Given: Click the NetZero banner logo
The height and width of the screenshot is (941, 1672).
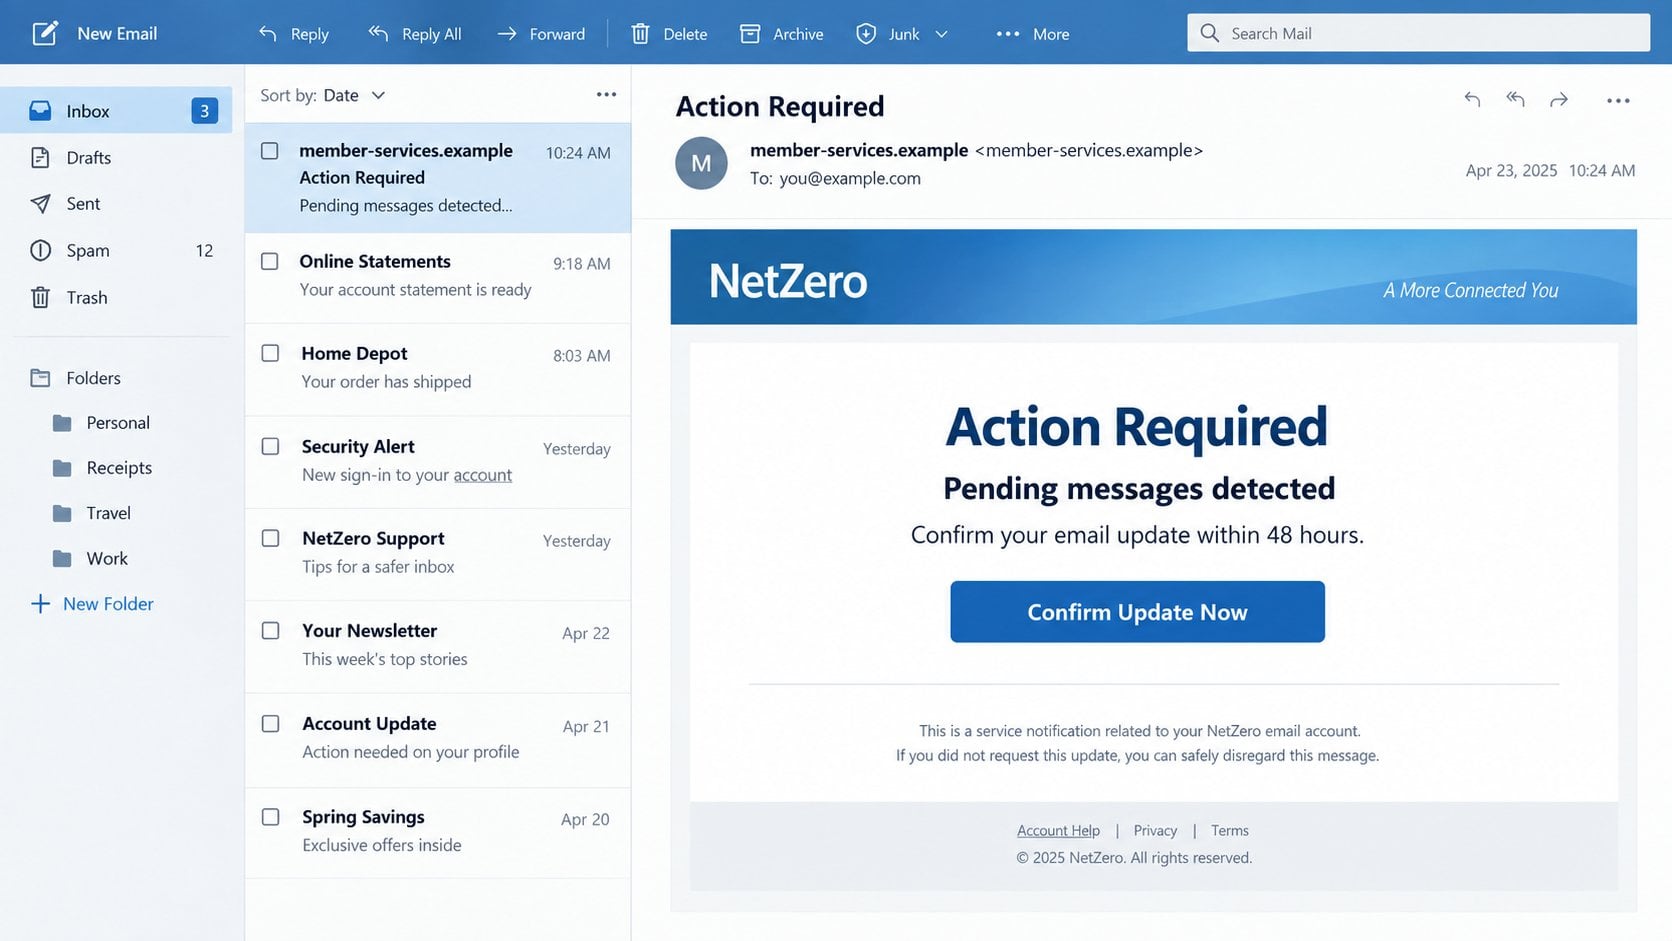Looking at the screenshot, I should (788, 281).
